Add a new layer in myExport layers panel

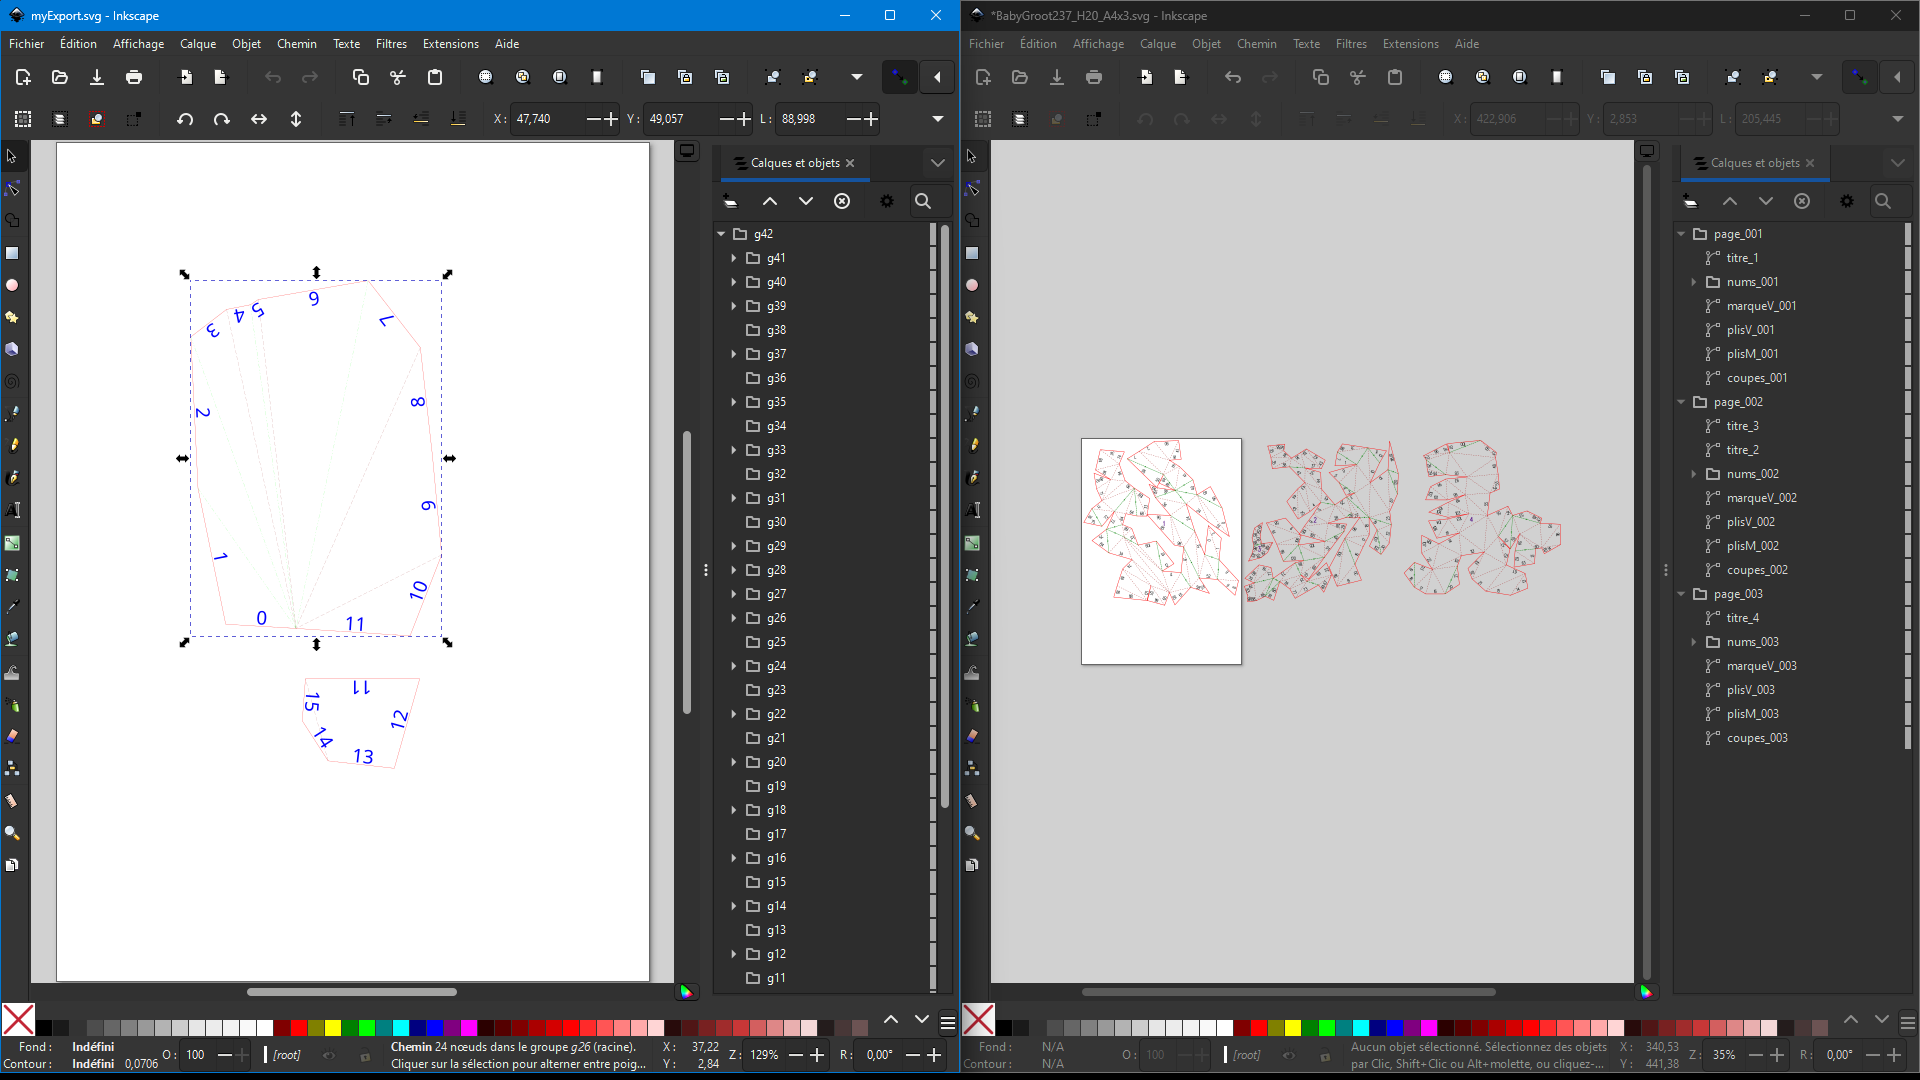point(731,201)
